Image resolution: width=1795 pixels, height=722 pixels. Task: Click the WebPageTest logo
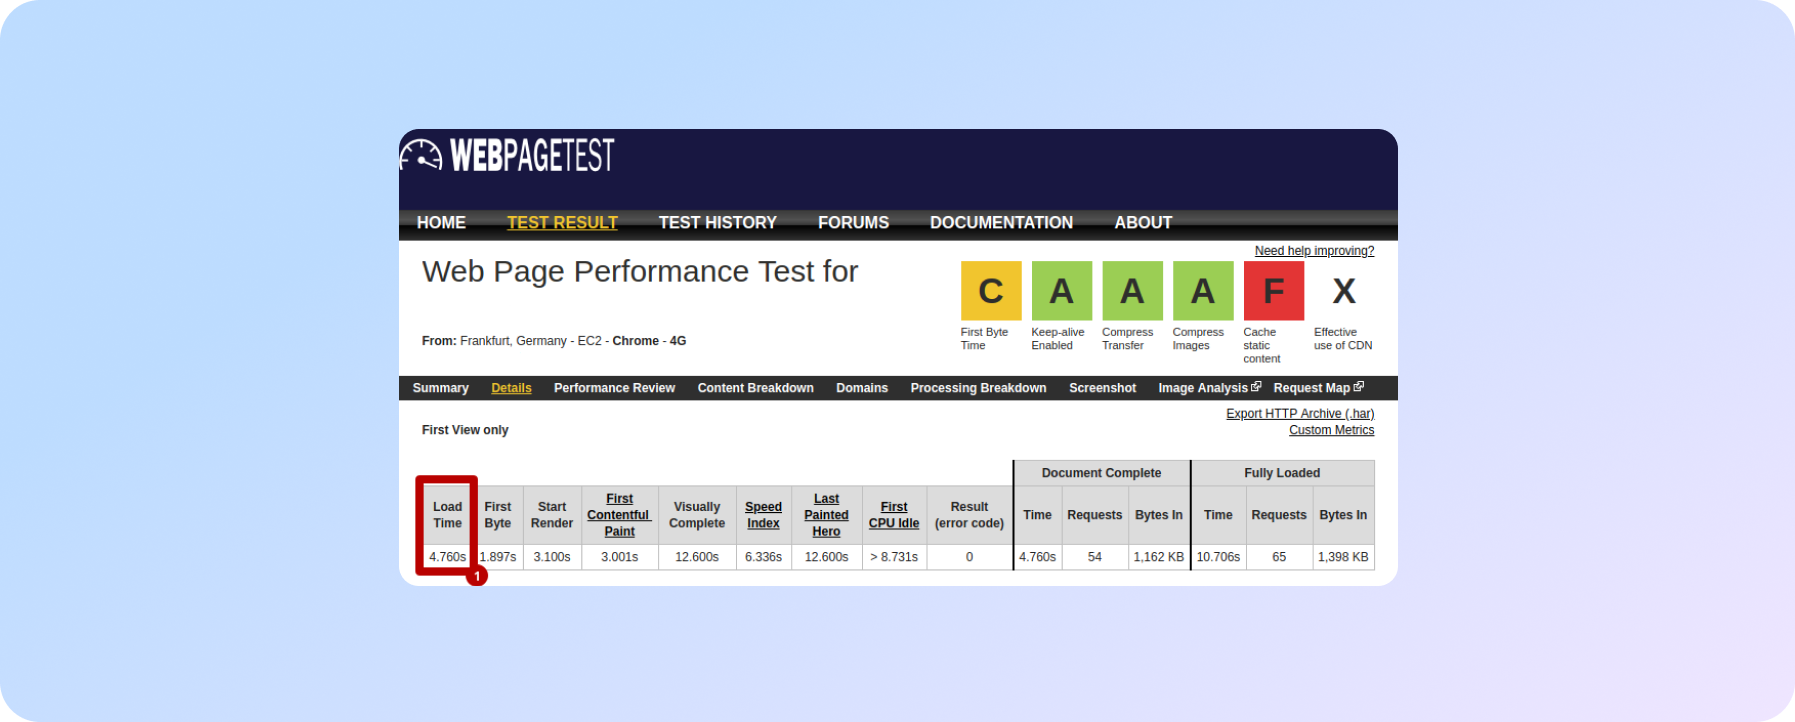(x=507, y=155)
